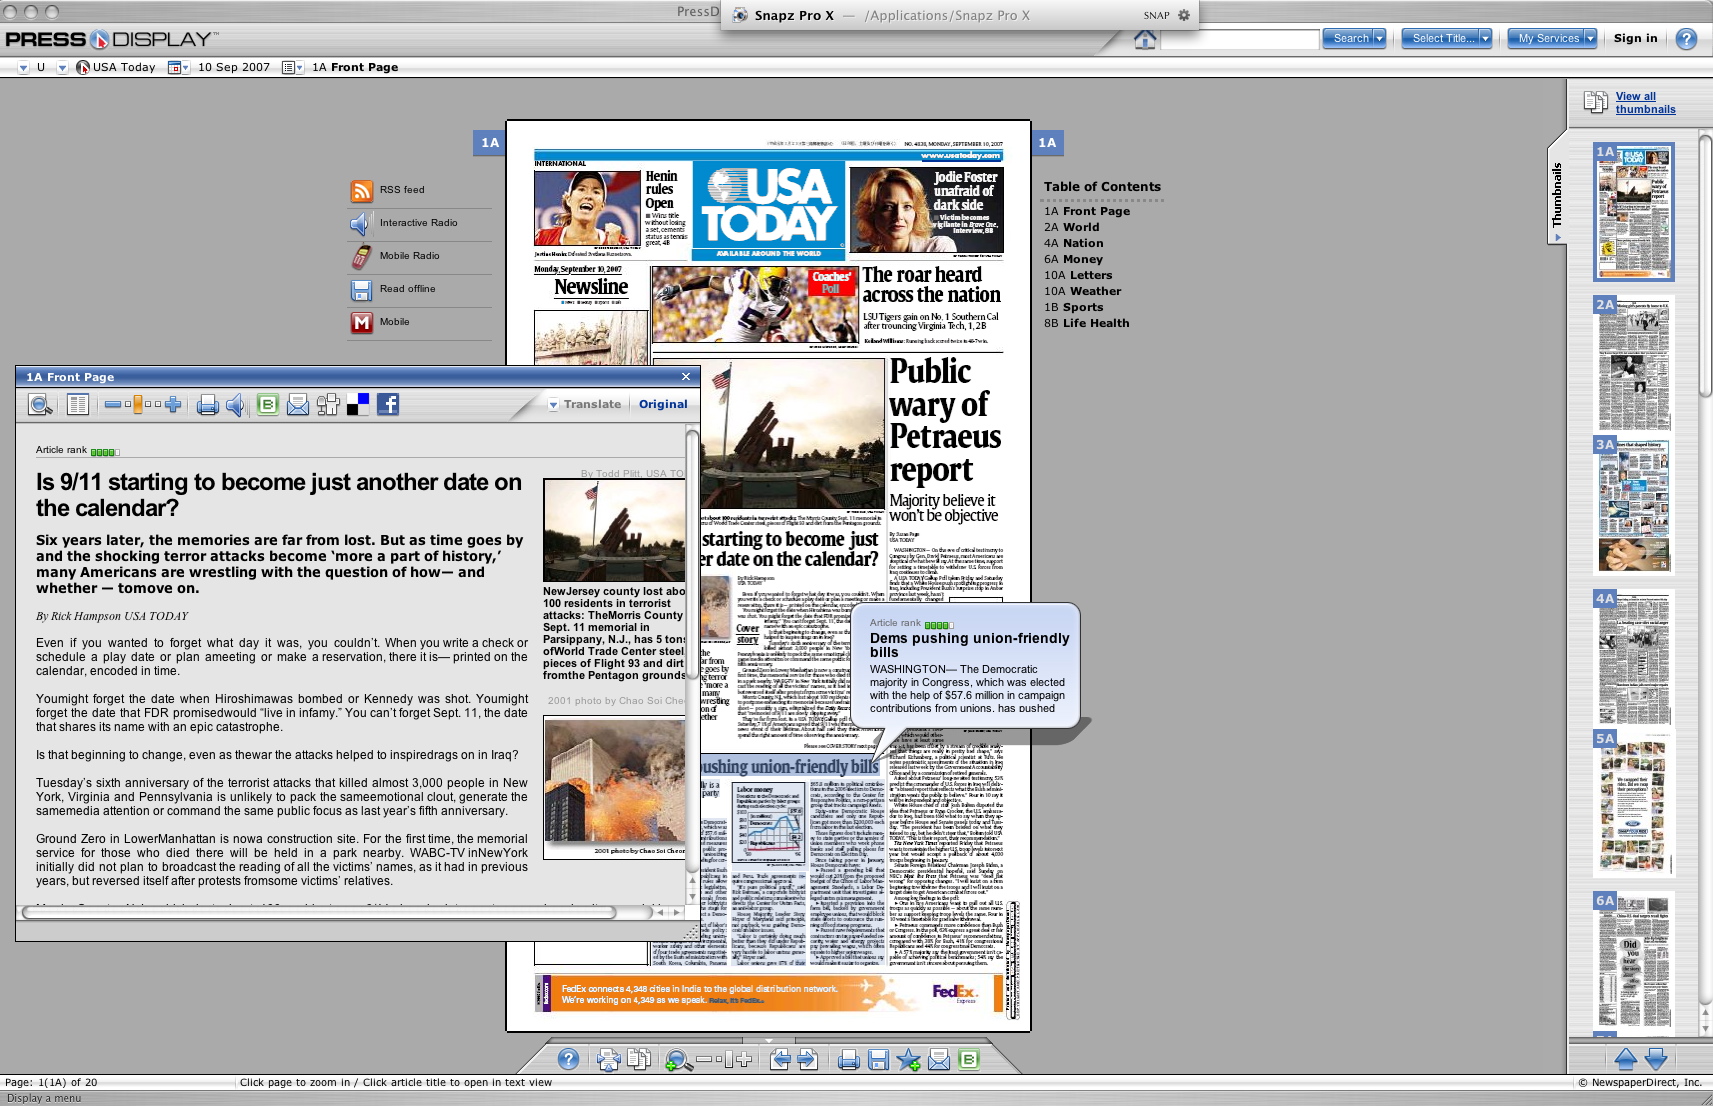Go to the previous page arrow
Viewport: 1713px width, 1106px height.
[780, 1060]
